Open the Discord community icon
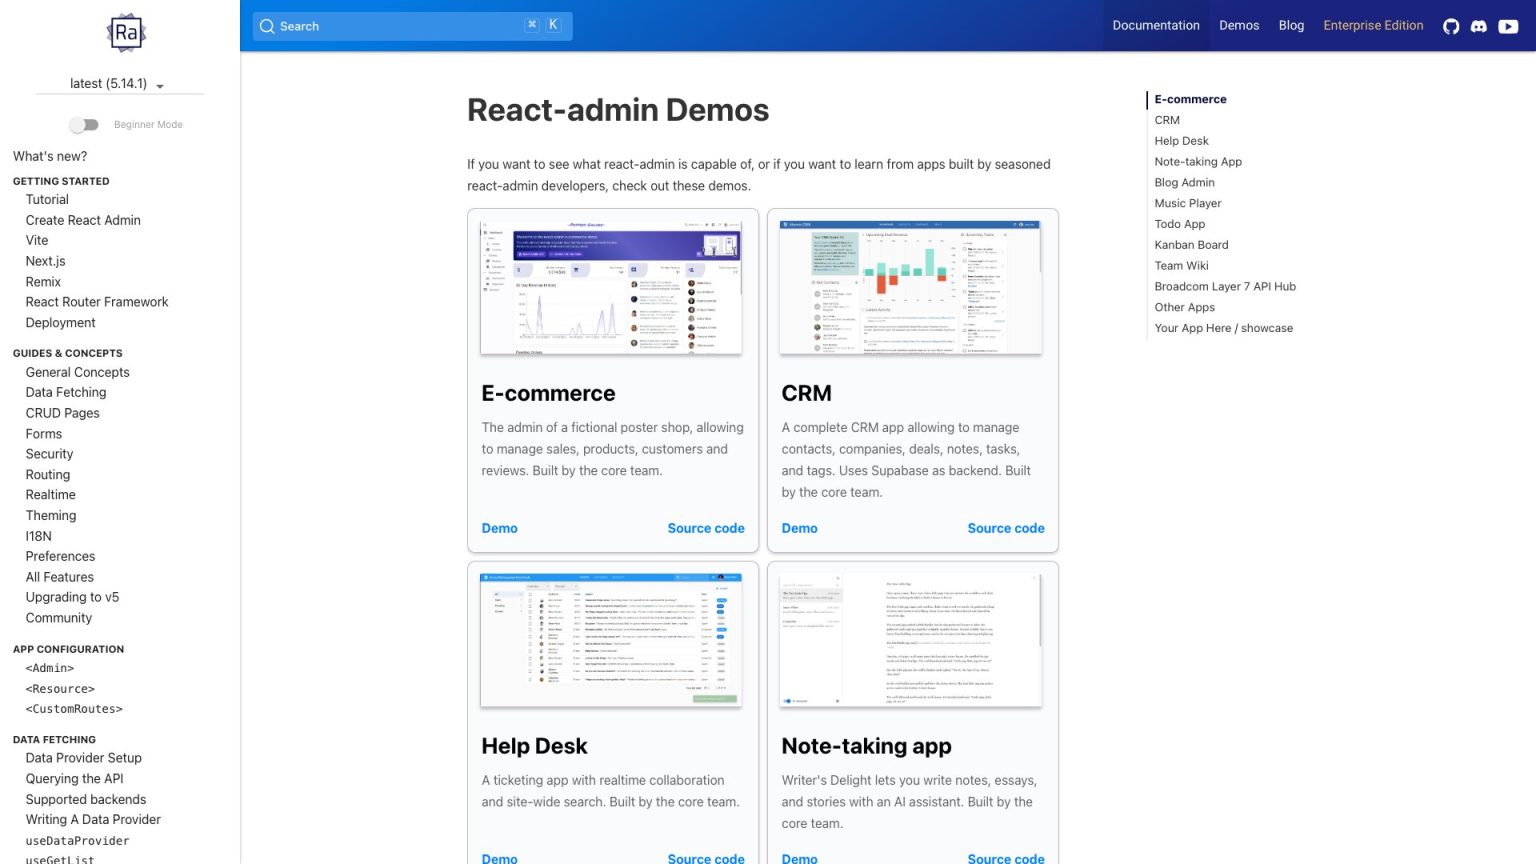 (1479, 26)
